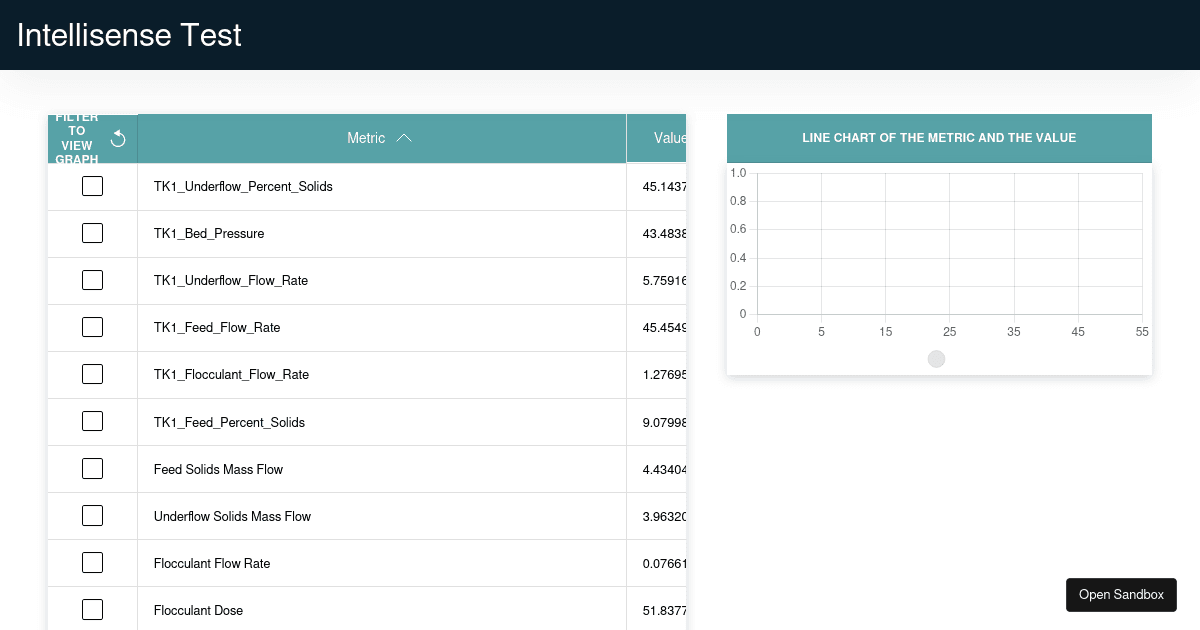Select Feed Solids Mass Flow for the graph
The width and height of the screenshot is (1200, 630).
[92, 468]
